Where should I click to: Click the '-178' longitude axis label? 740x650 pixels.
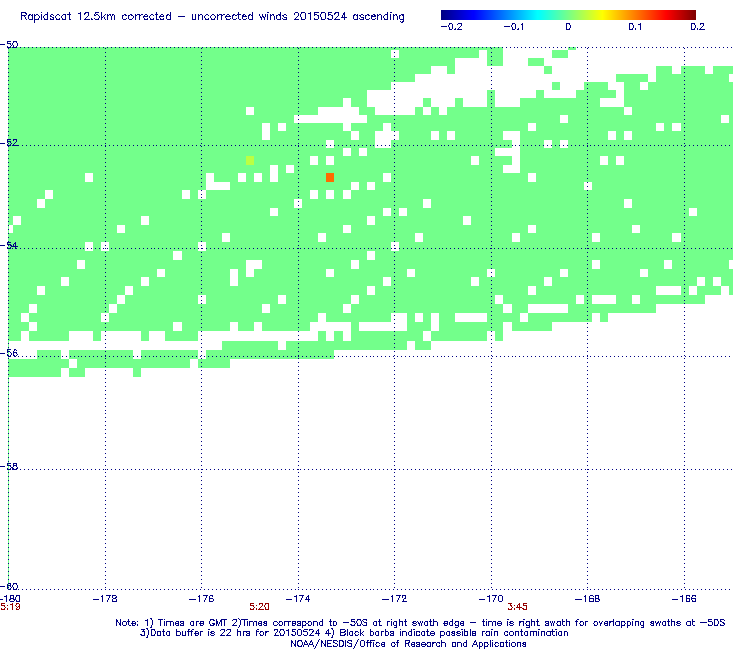pos(105,599)
